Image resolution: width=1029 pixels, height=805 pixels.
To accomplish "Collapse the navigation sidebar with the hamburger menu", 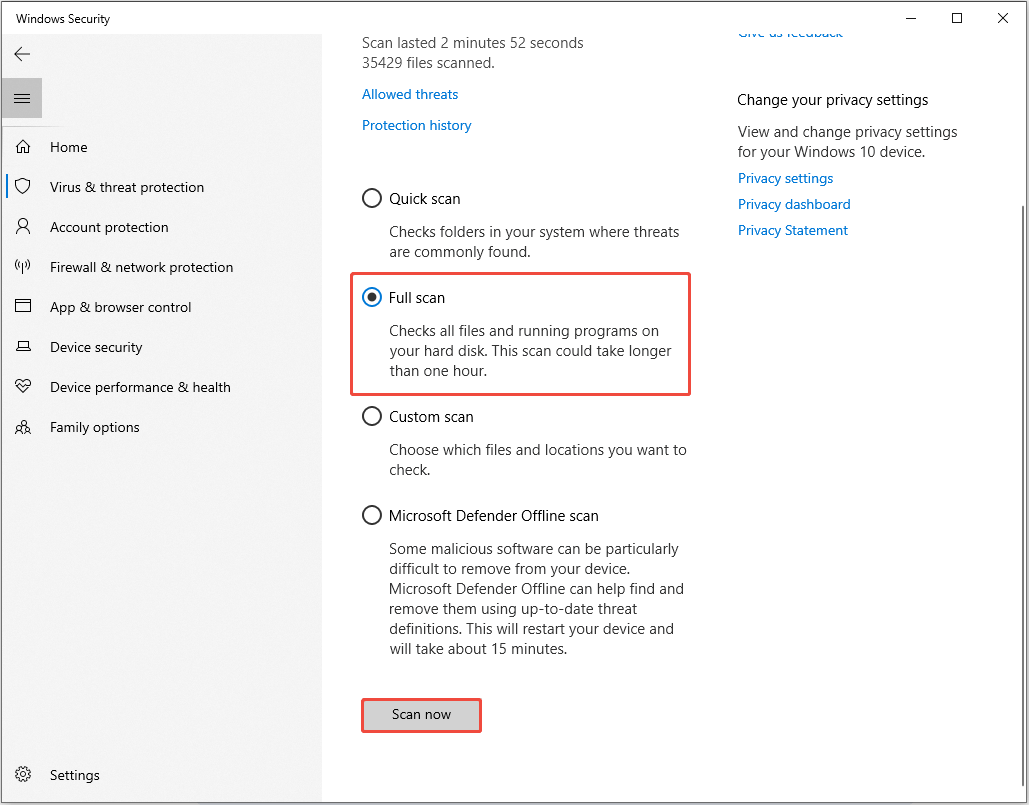I will [21, 98].
